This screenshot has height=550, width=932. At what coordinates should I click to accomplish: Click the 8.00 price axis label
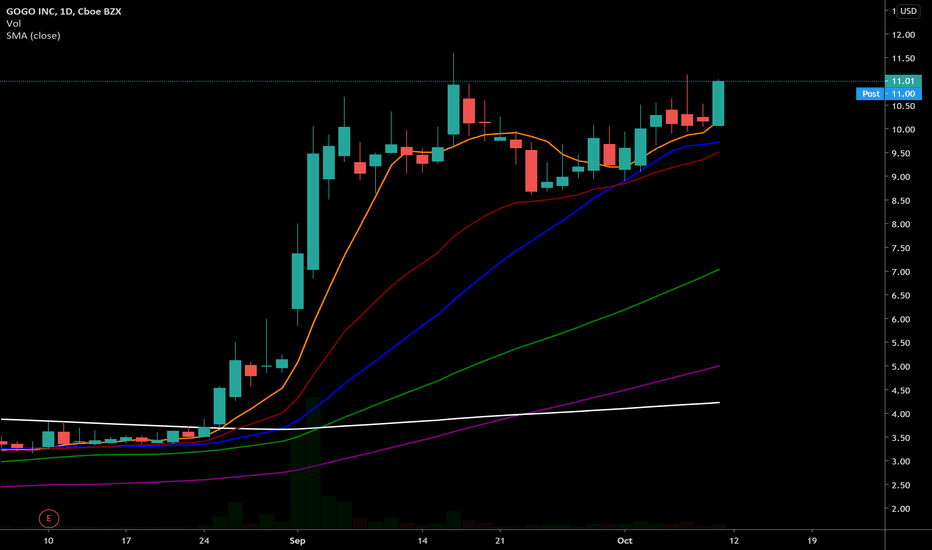(901, 224)
